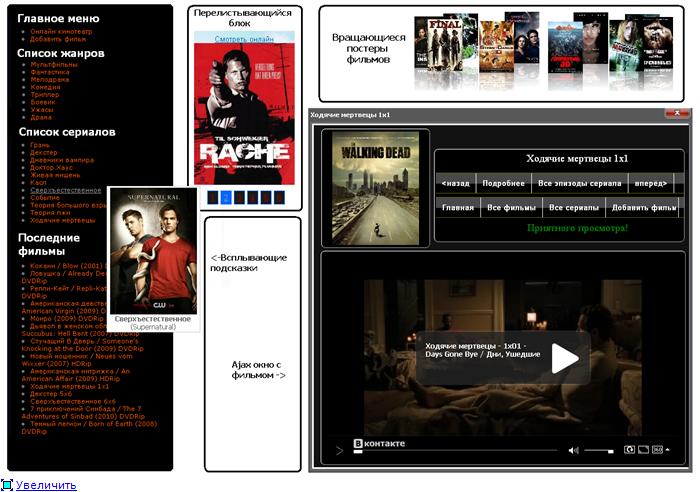Screen dimensions: 700x492
Task: Click the large play button on the video
Action: coord(565,358)
